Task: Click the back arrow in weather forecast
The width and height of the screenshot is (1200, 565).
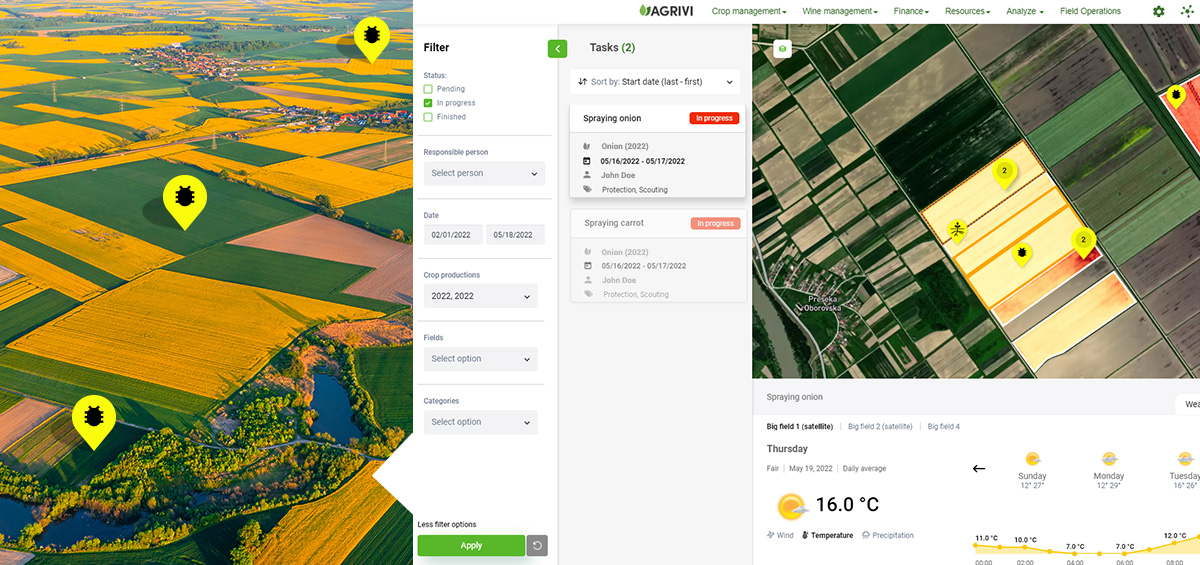Action: point(978,468)
